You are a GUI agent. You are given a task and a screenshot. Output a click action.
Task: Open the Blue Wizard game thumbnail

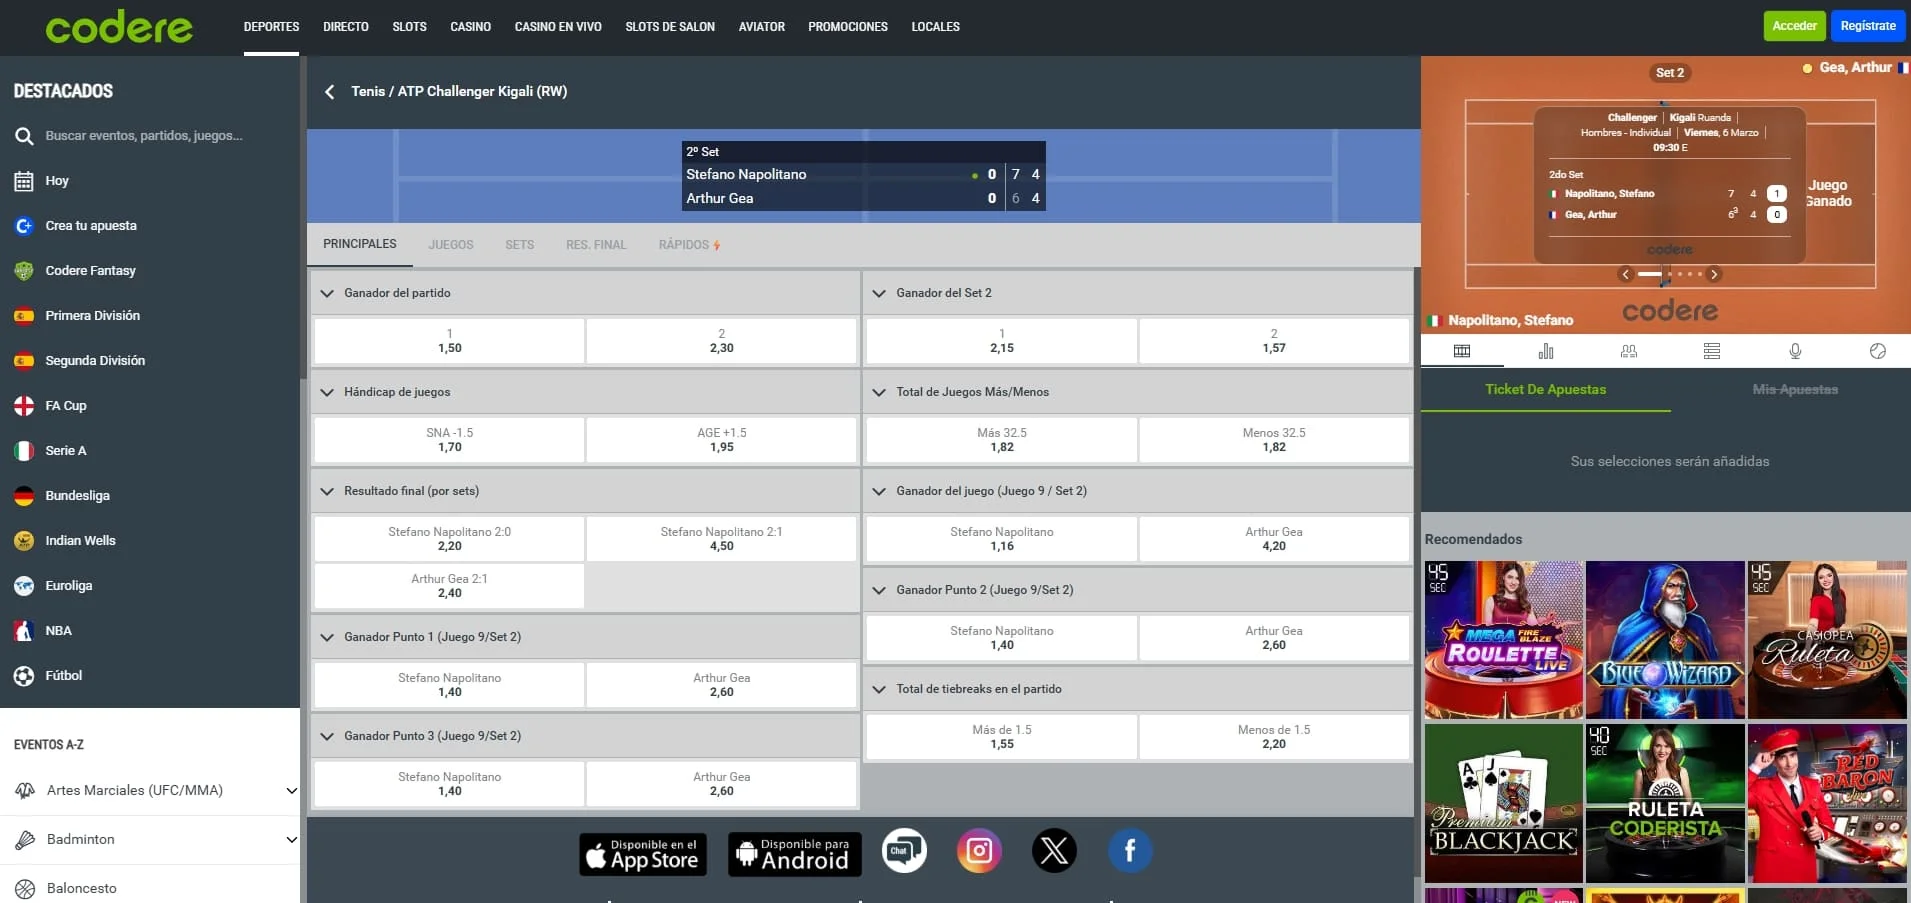(x=1666, y=640)
